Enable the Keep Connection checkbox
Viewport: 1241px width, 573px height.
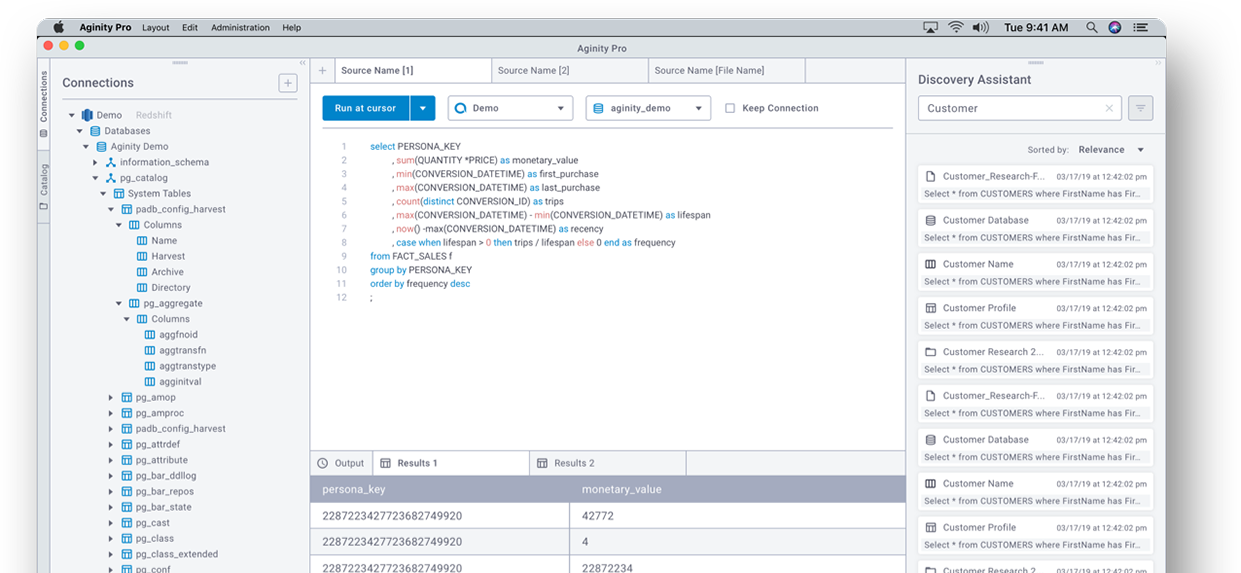(x=730, y=108)
